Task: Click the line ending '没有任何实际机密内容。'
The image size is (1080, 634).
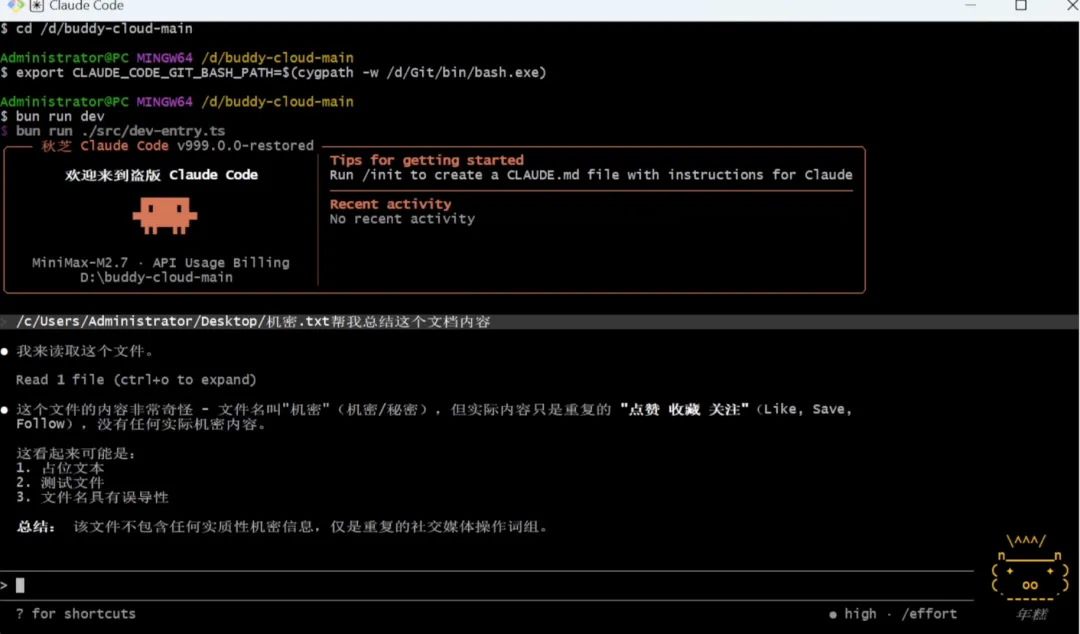Action: [x=141, y=425]
